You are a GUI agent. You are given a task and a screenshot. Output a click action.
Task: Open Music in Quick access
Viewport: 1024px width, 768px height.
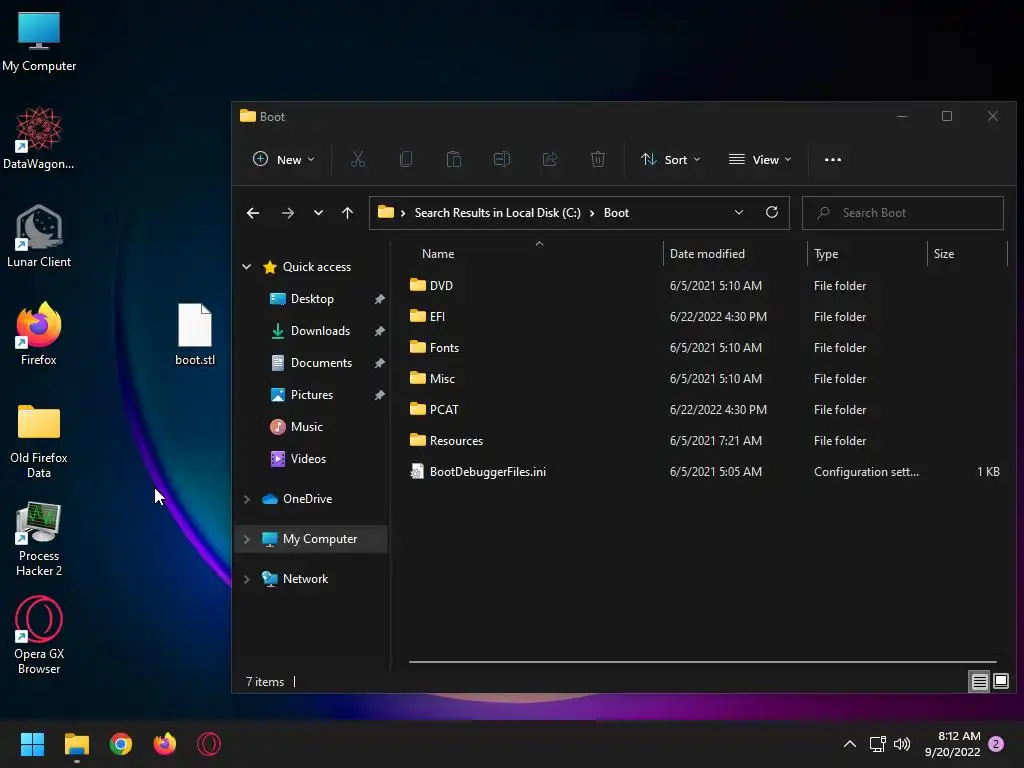(306, 426)
